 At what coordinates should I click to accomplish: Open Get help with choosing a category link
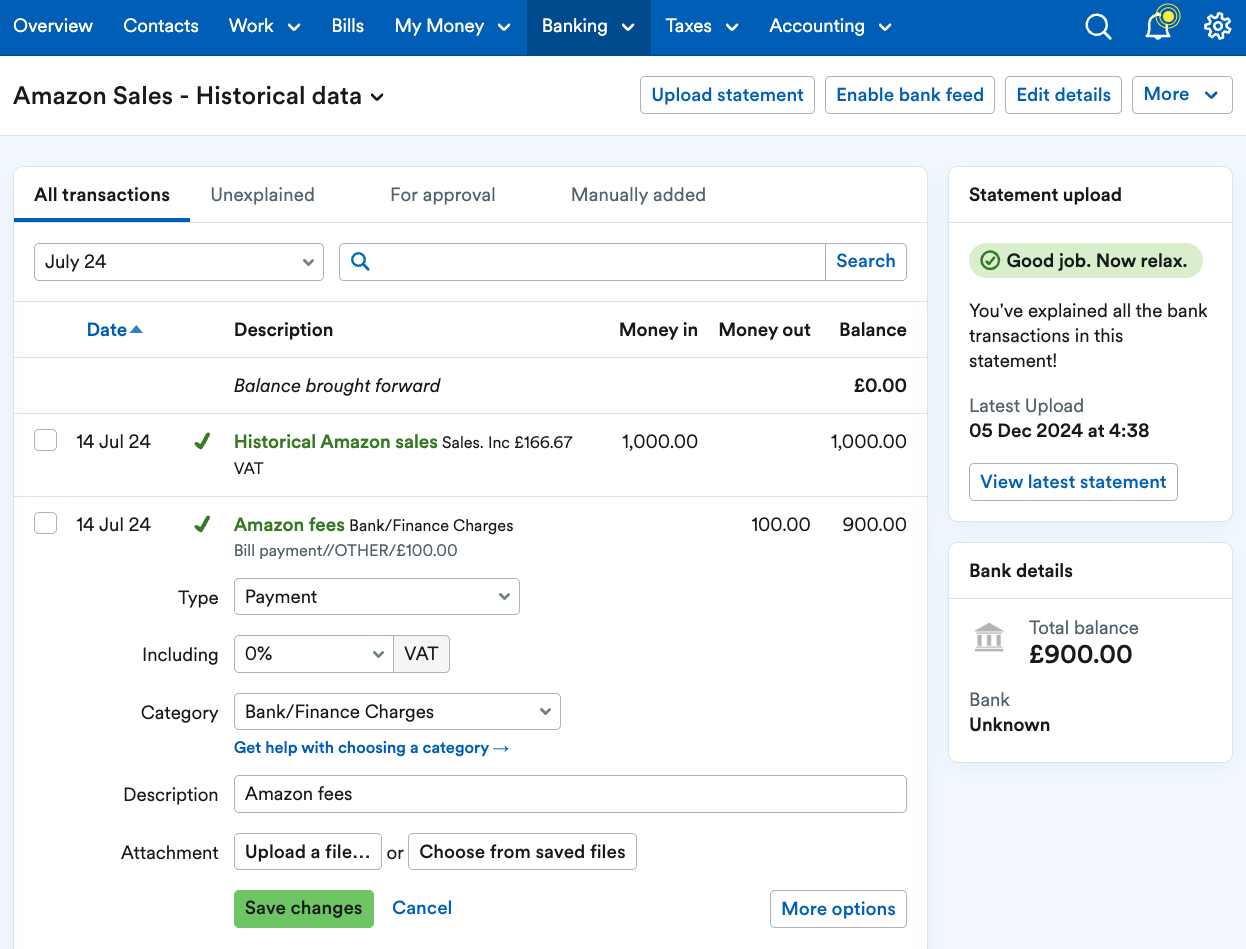[x=371, y=748]
